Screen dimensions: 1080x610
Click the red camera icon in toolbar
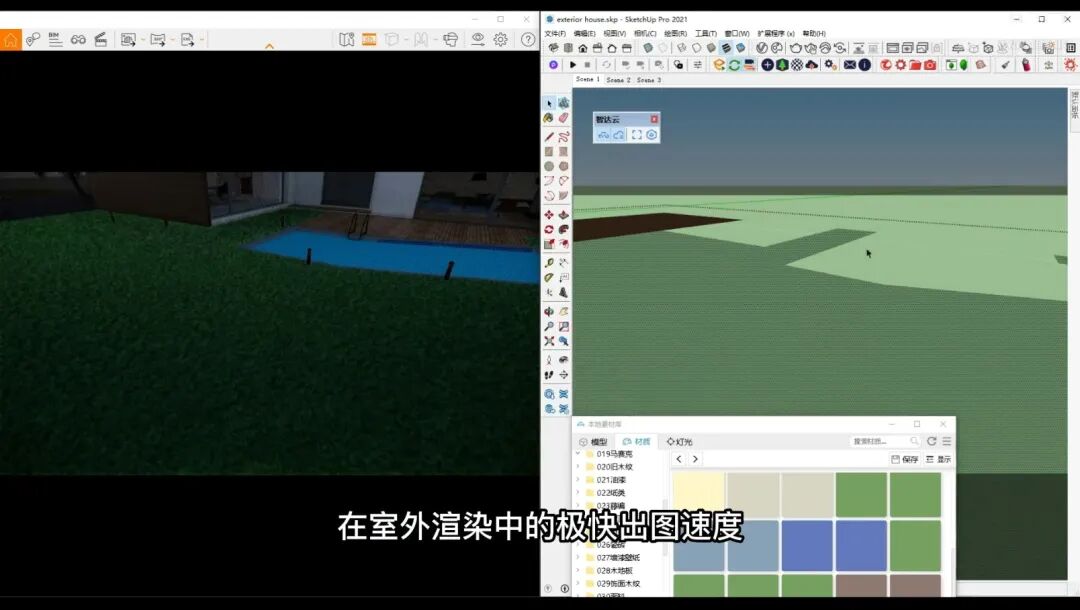pyautogui.click(x=931, y=65)
